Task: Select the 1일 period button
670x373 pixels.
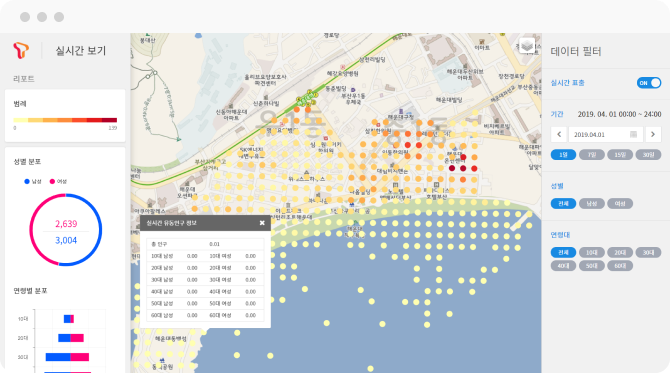Action: tap(563, 155)
